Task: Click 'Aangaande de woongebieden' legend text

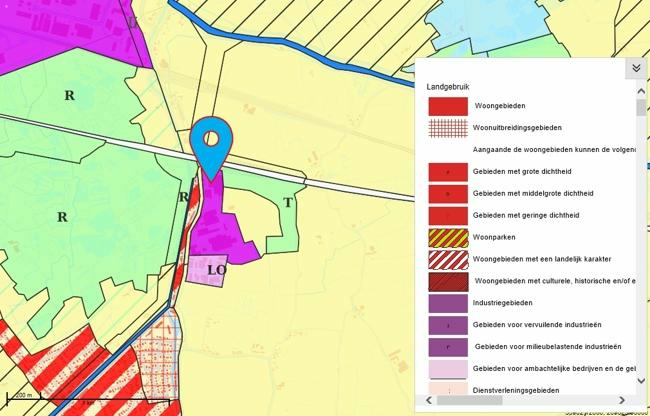Action: (554, 150)
